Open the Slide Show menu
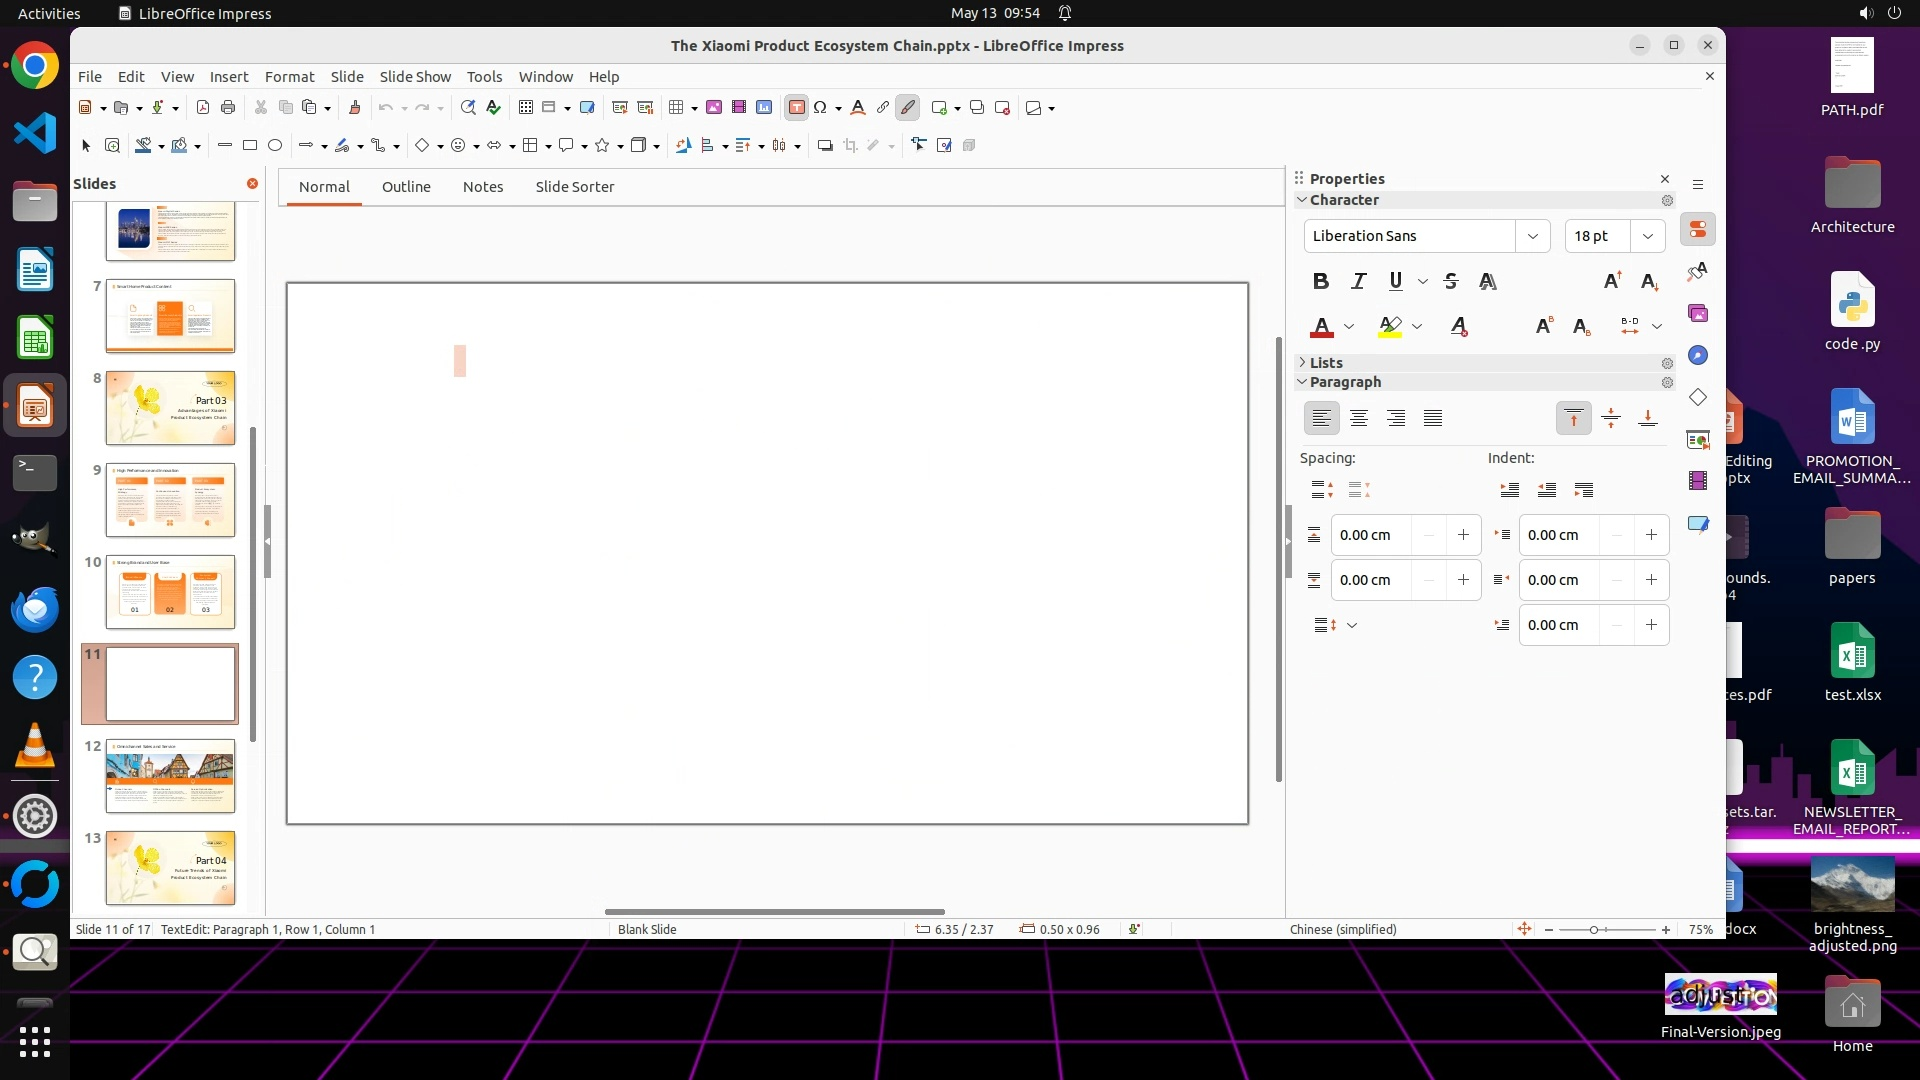This screenshot has width=1920, height=1080. pos(414,77)
